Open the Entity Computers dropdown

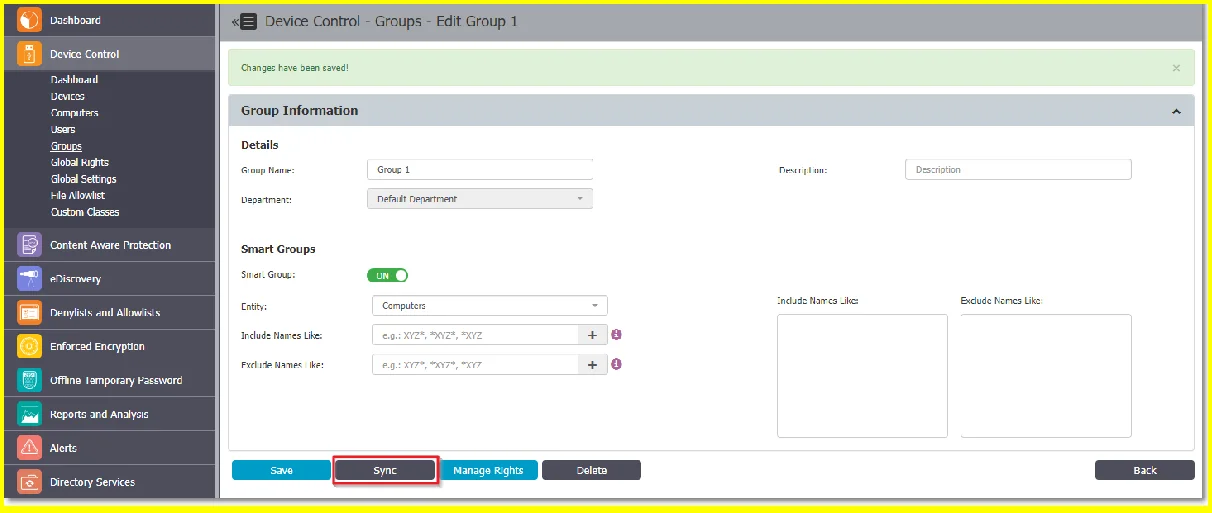pos(489,306)
